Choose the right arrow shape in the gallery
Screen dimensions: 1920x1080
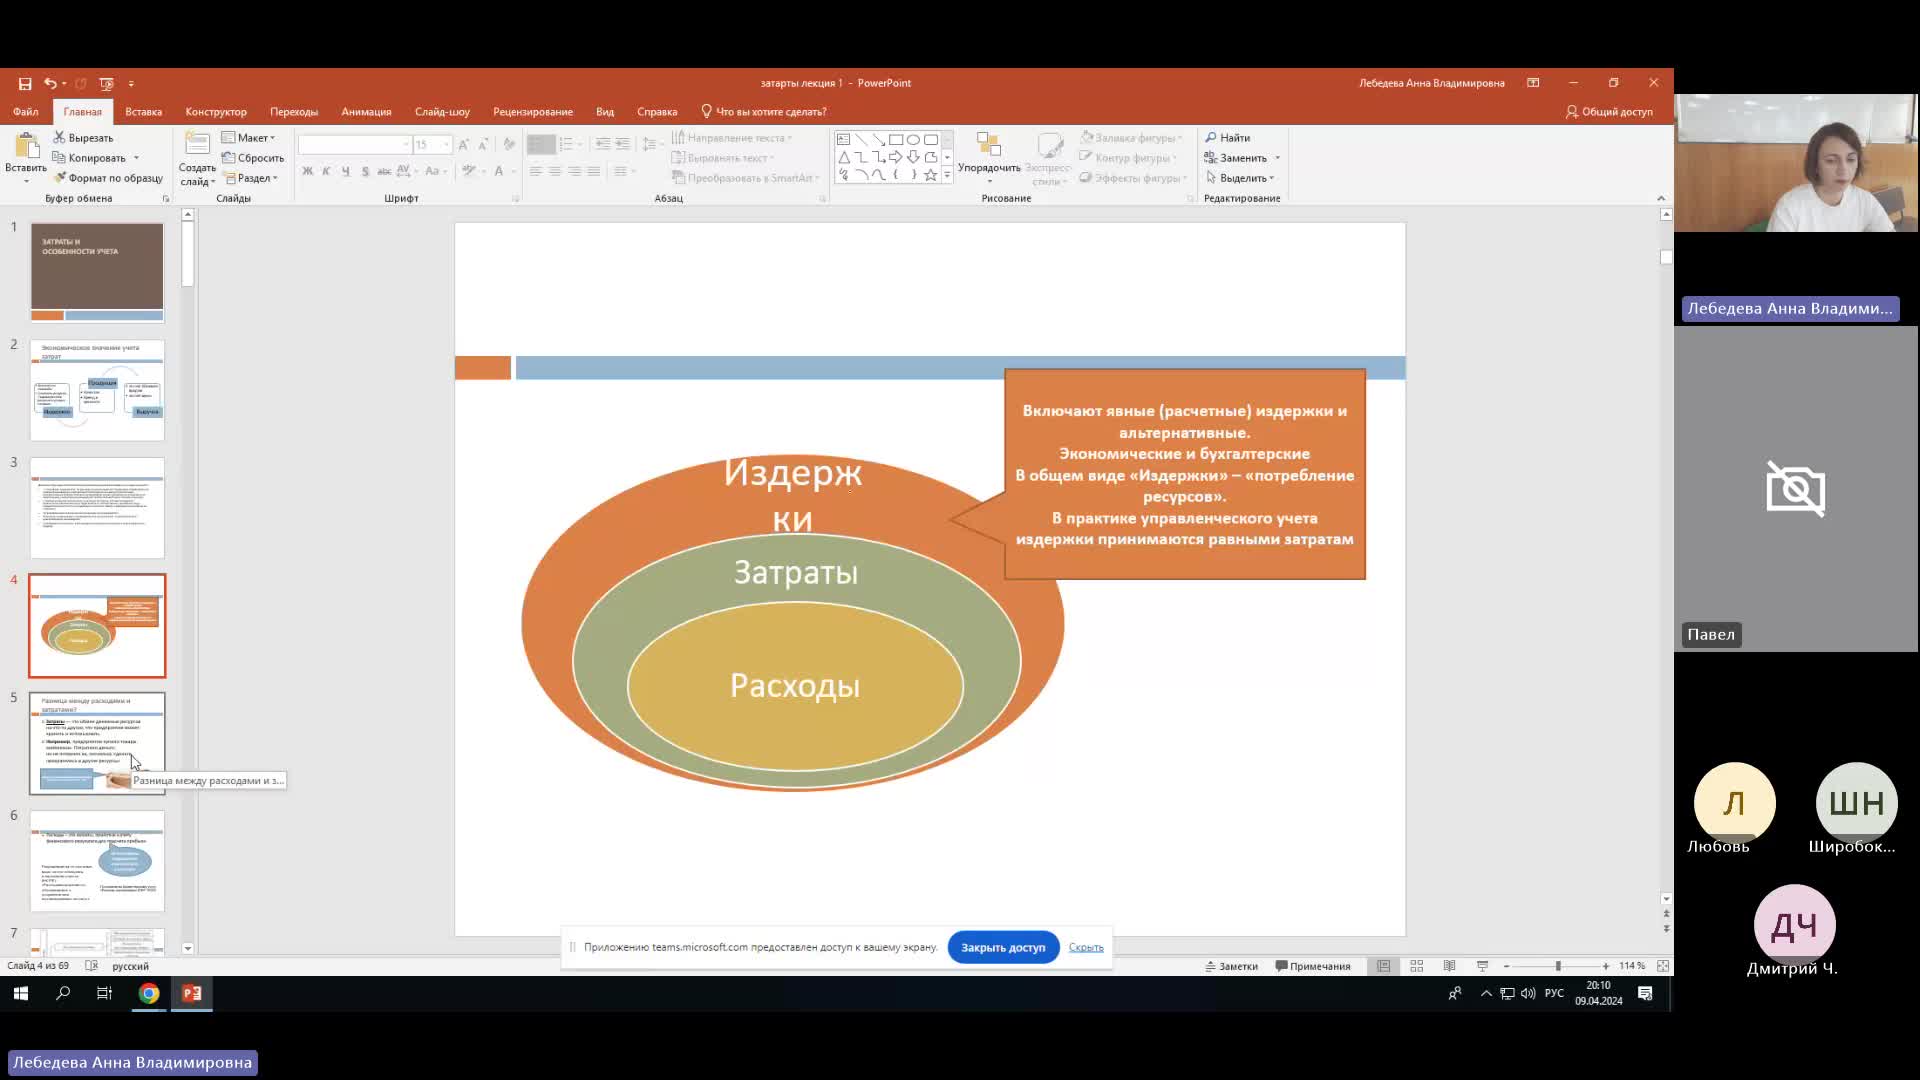point(896,157)
